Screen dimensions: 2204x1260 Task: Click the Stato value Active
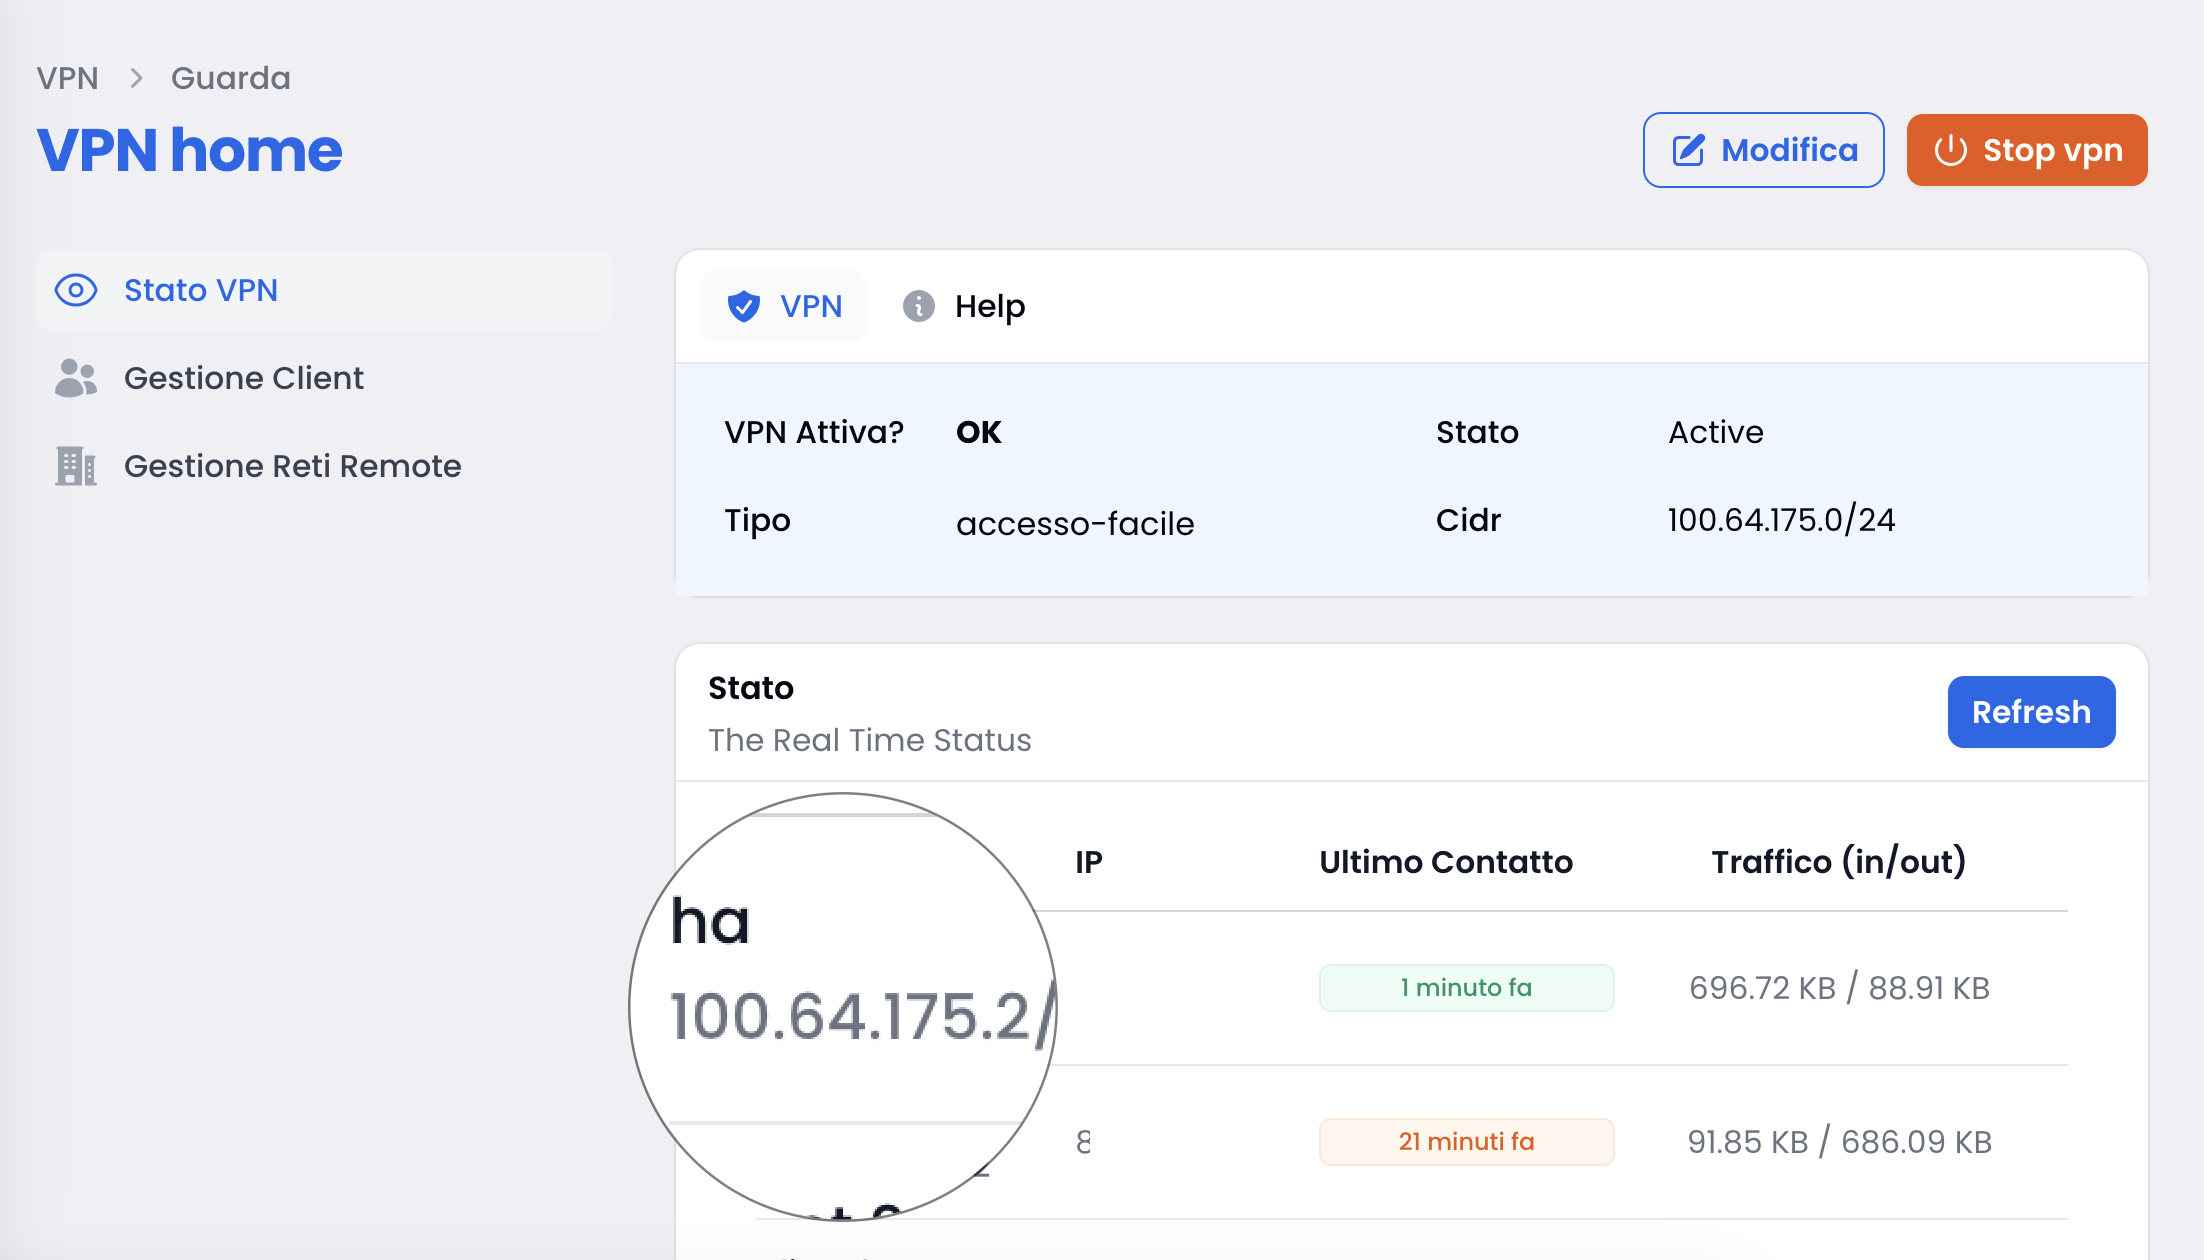click(x=1716, y=432)
